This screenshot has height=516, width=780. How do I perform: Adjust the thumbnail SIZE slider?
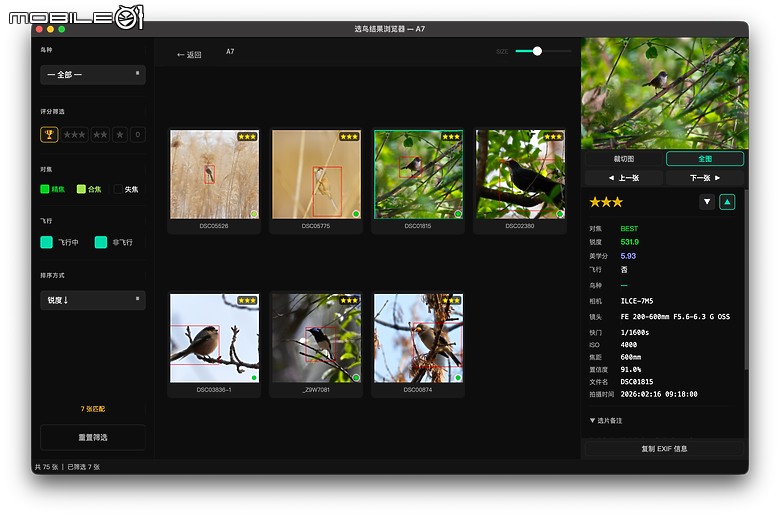click(x=543, y=51)
